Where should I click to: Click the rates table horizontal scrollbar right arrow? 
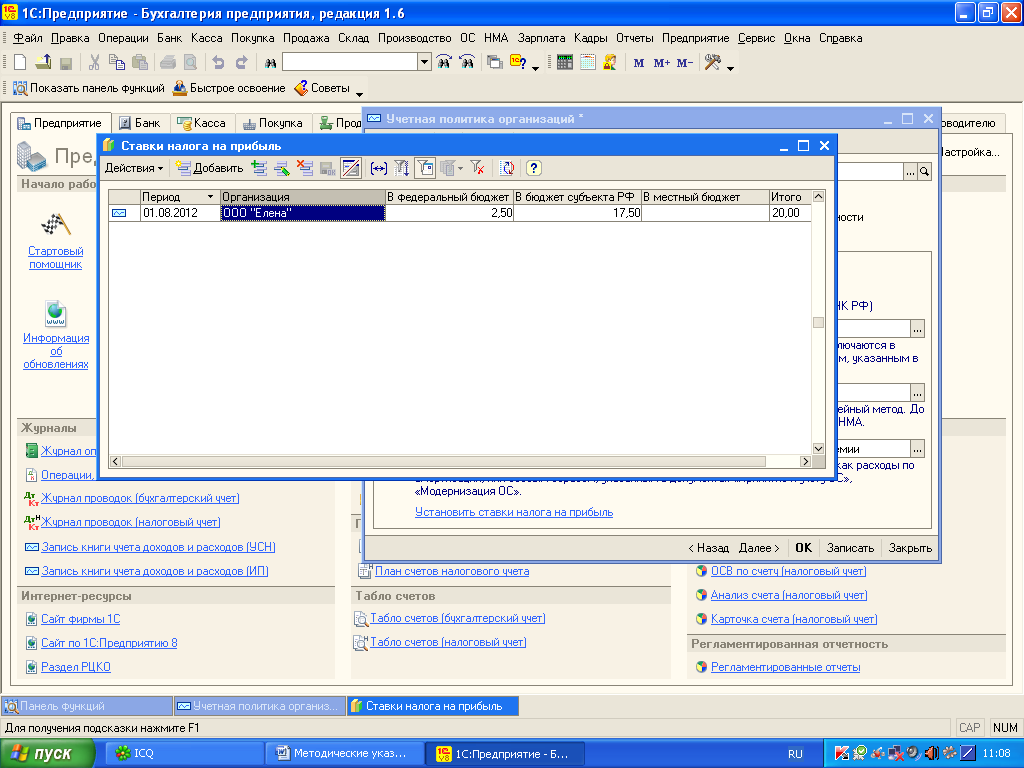[x=805, y=461]
